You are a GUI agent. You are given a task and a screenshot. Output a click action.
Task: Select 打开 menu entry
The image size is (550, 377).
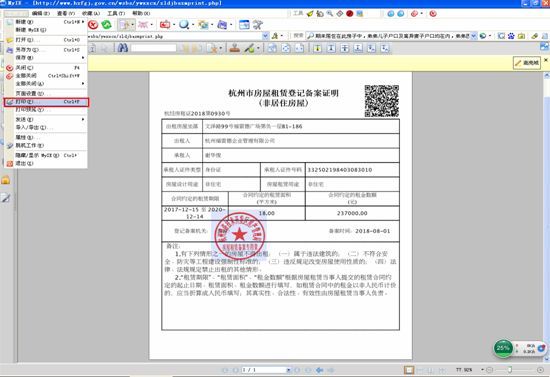pyautogui.click(x=46, y=40)
